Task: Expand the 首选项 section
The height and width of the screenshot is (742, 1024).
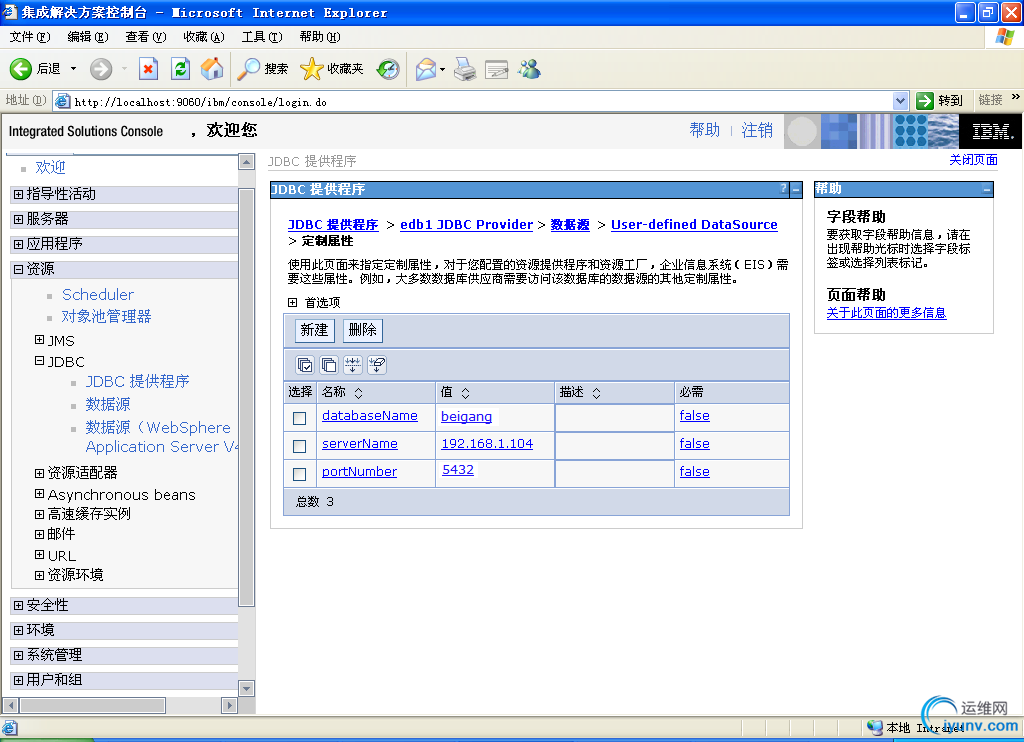Action: click(x=293, y=302)
